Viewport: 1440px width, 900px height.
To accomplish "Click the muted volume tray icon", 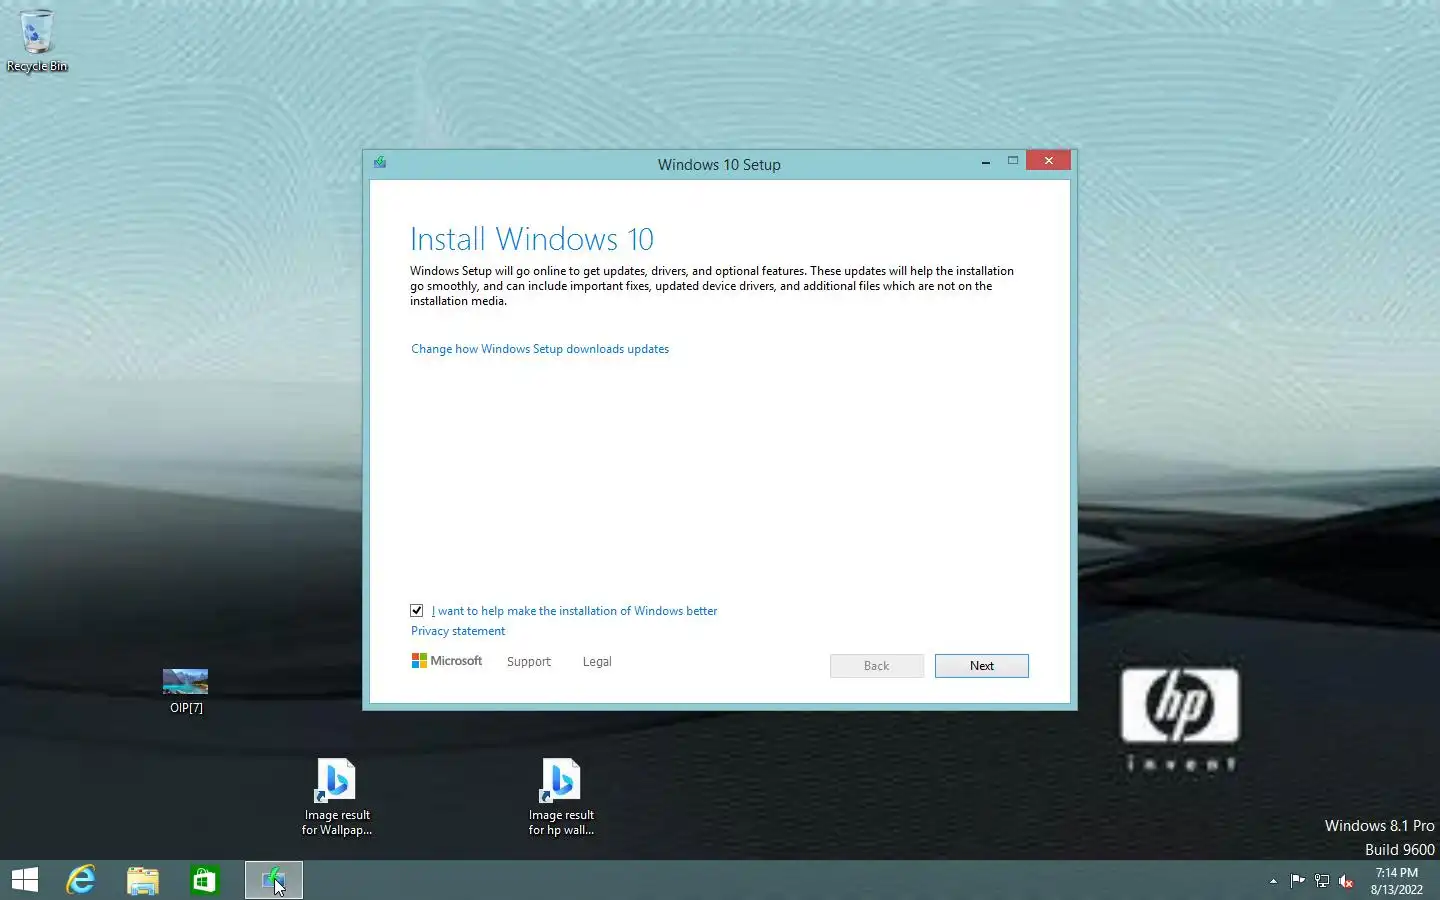I will [x=1346, y=881].
